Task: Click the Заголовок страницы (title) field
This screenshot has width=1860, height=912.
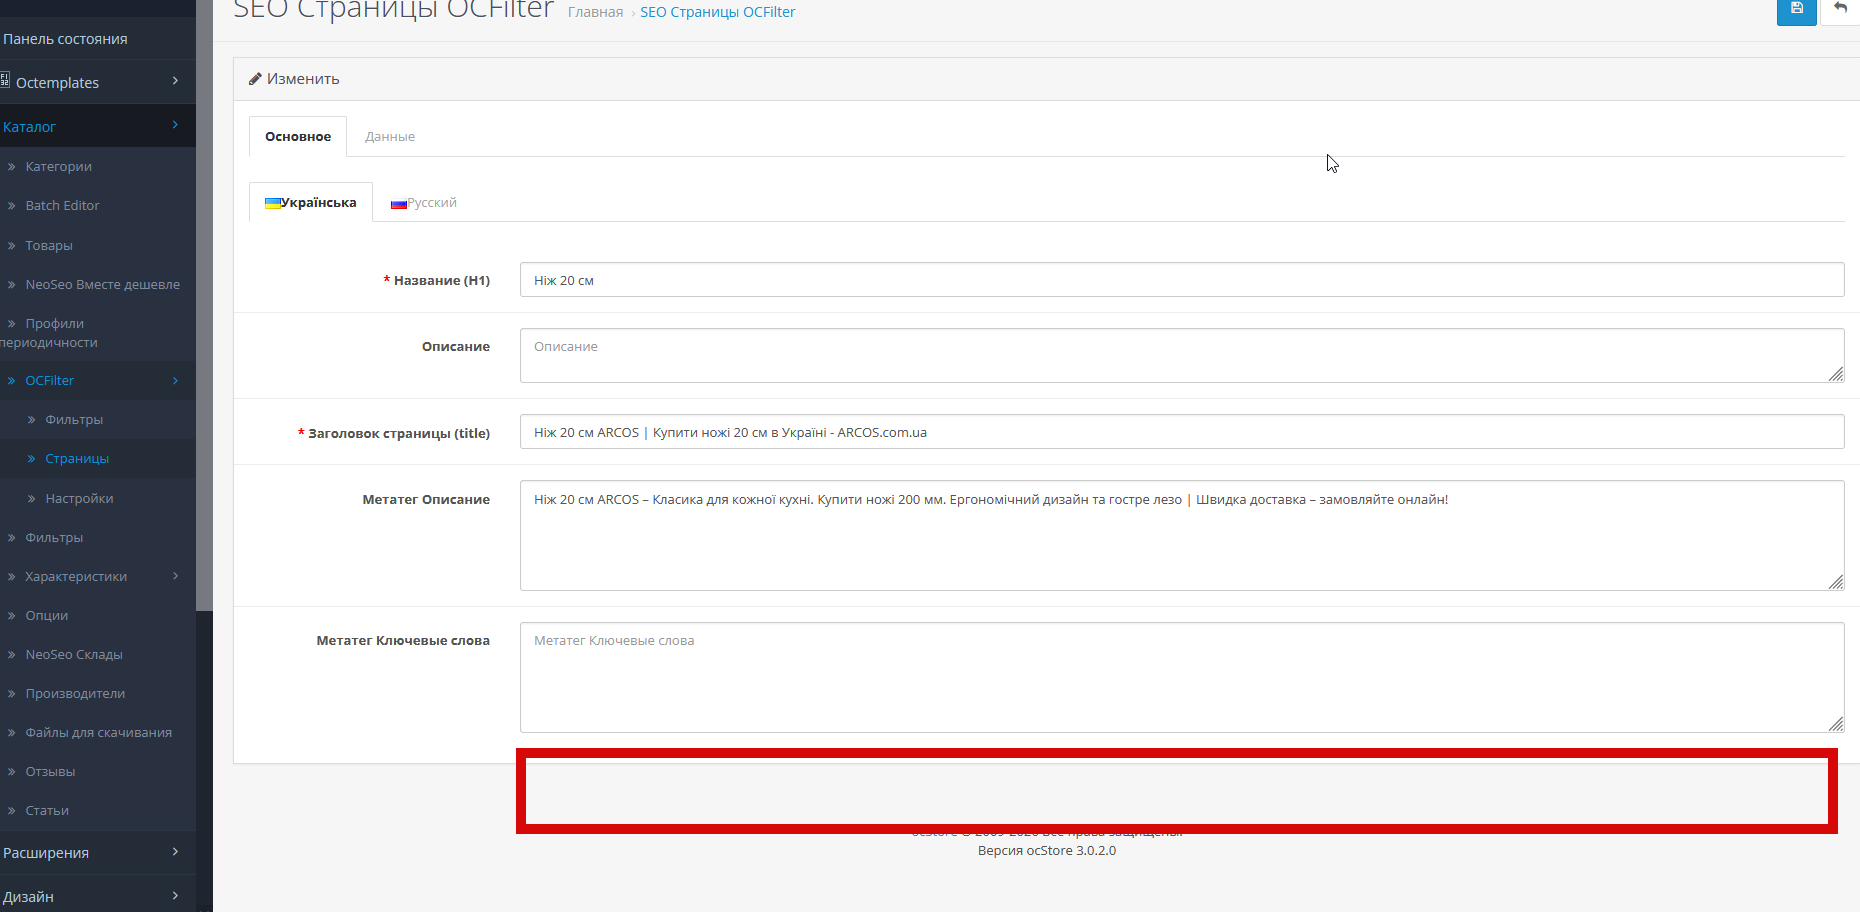Action: tap(1182, 432)
